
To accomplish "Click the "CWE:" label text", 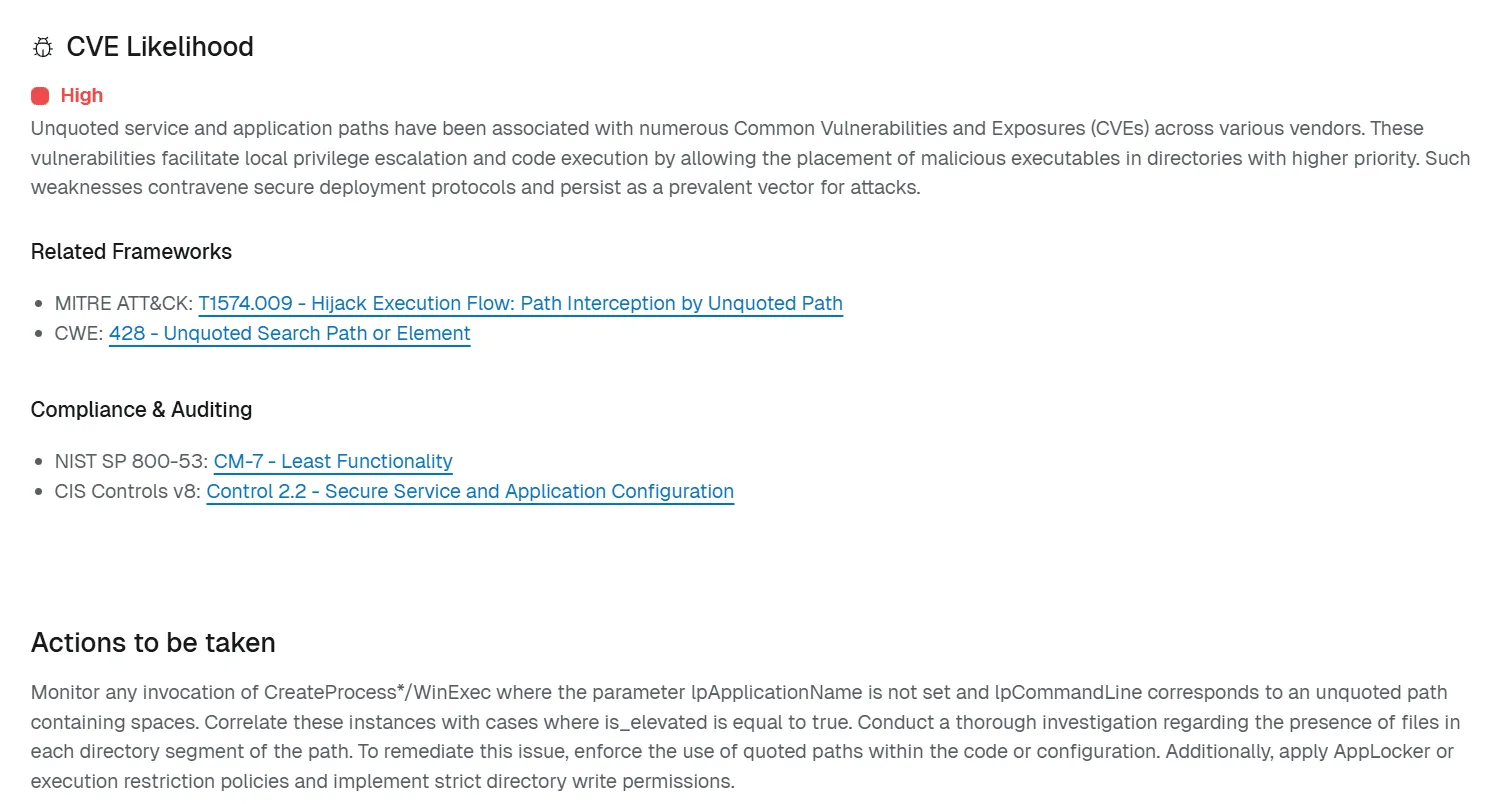I will click(x=79, y=334).
